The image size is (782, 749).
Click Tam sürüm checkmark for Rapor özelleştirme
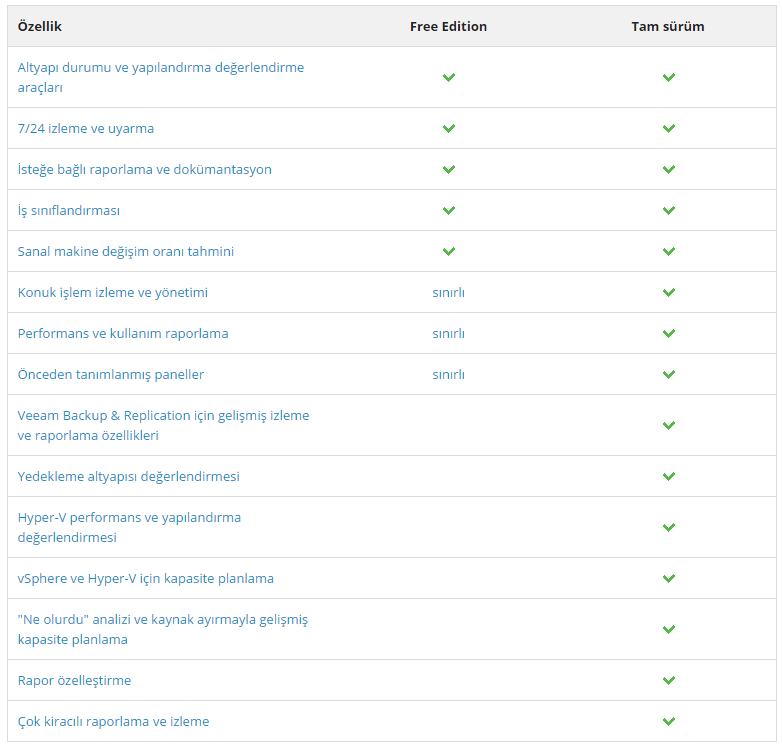[x=668, y=681]
